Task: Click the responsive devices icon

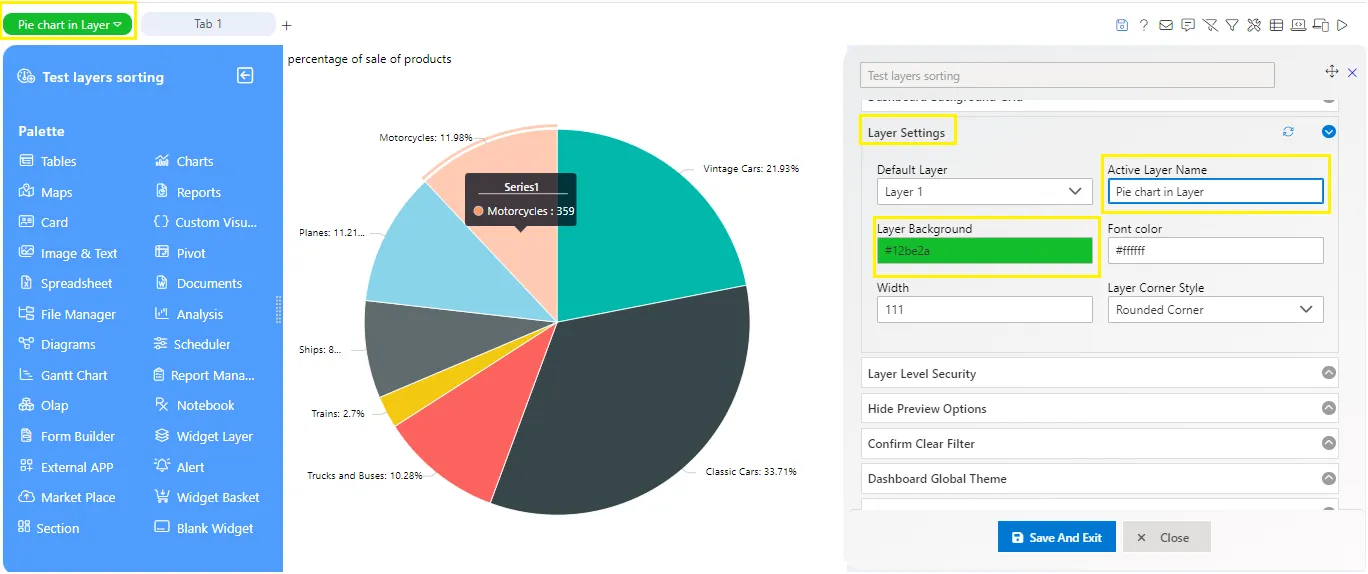Action: tap(1320, 25)
